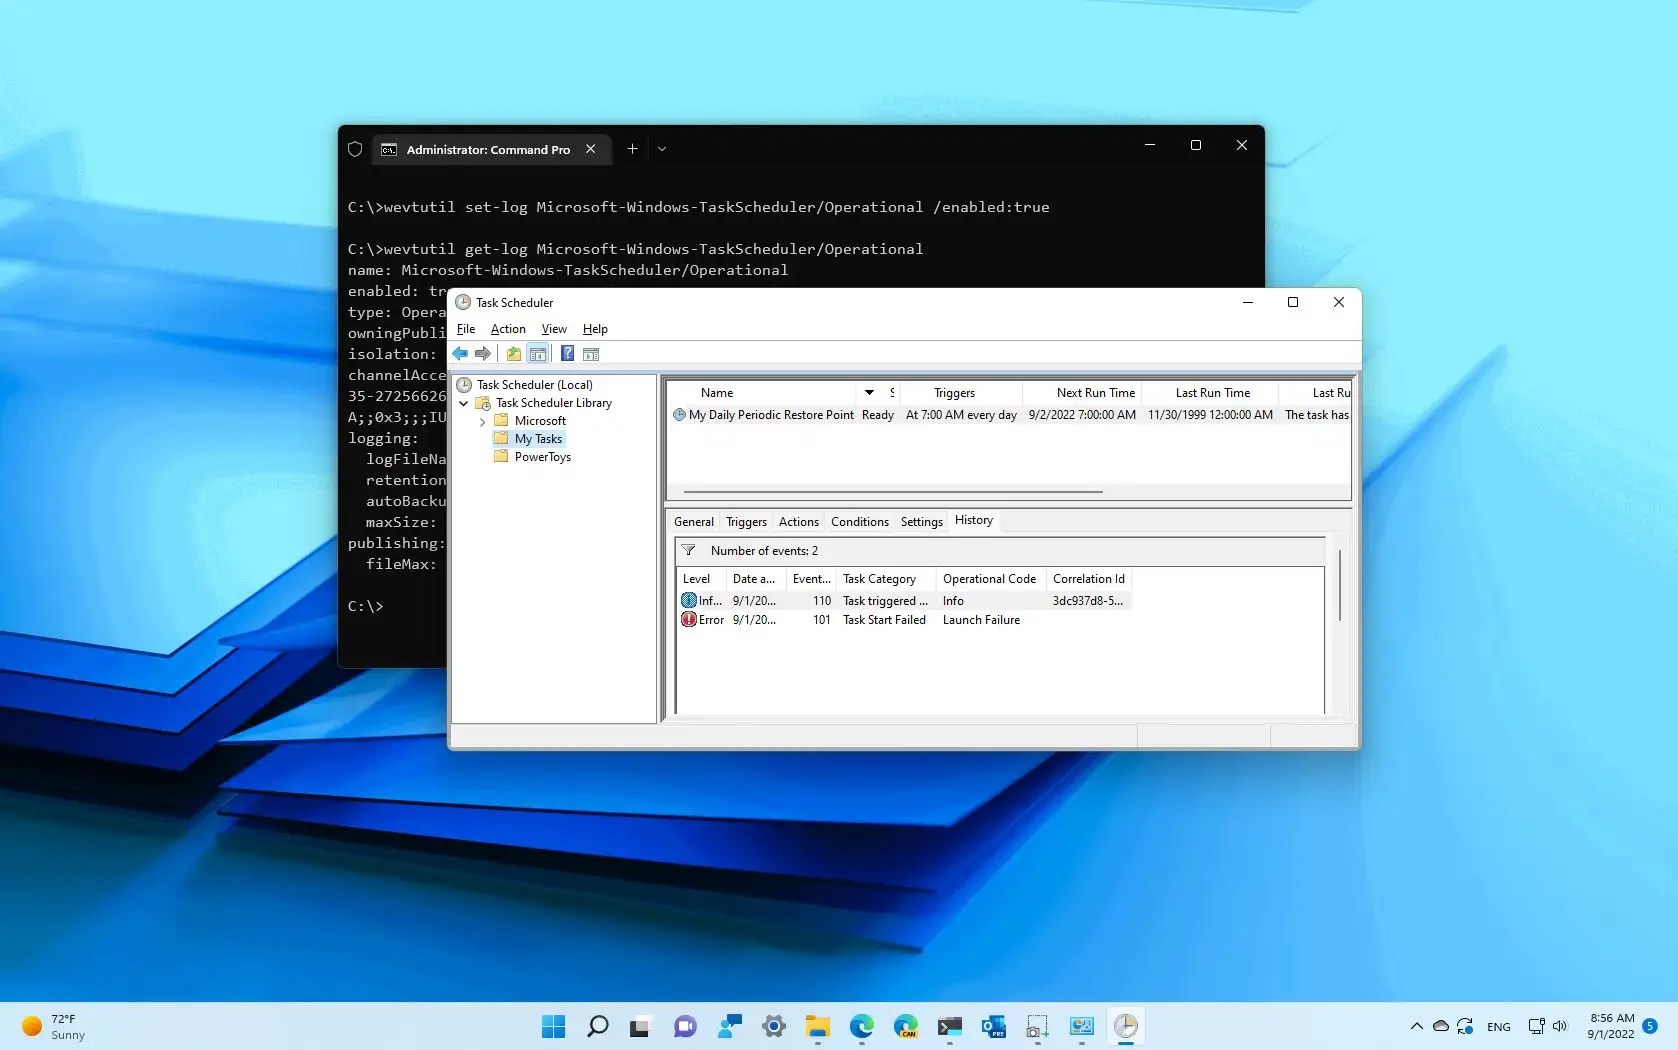Select the PowerToys folder in the tree

coord(541,457)
